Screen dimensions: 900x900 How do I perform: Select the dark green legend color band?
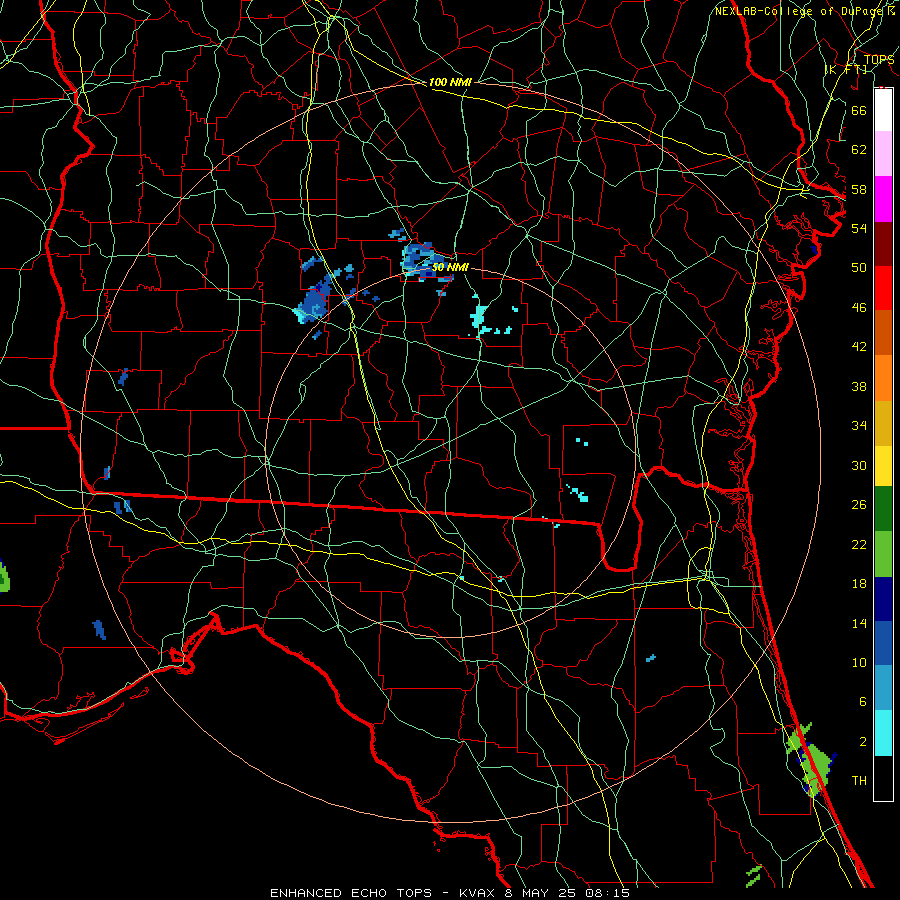(x=883, y=509)
